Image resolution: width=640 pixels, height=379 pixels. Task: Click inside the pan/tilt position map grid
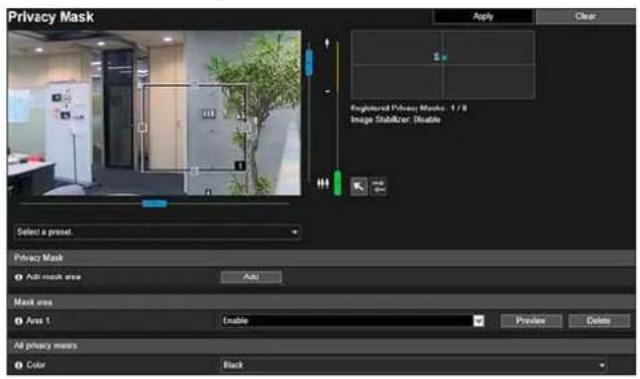[x=443, y=64]
